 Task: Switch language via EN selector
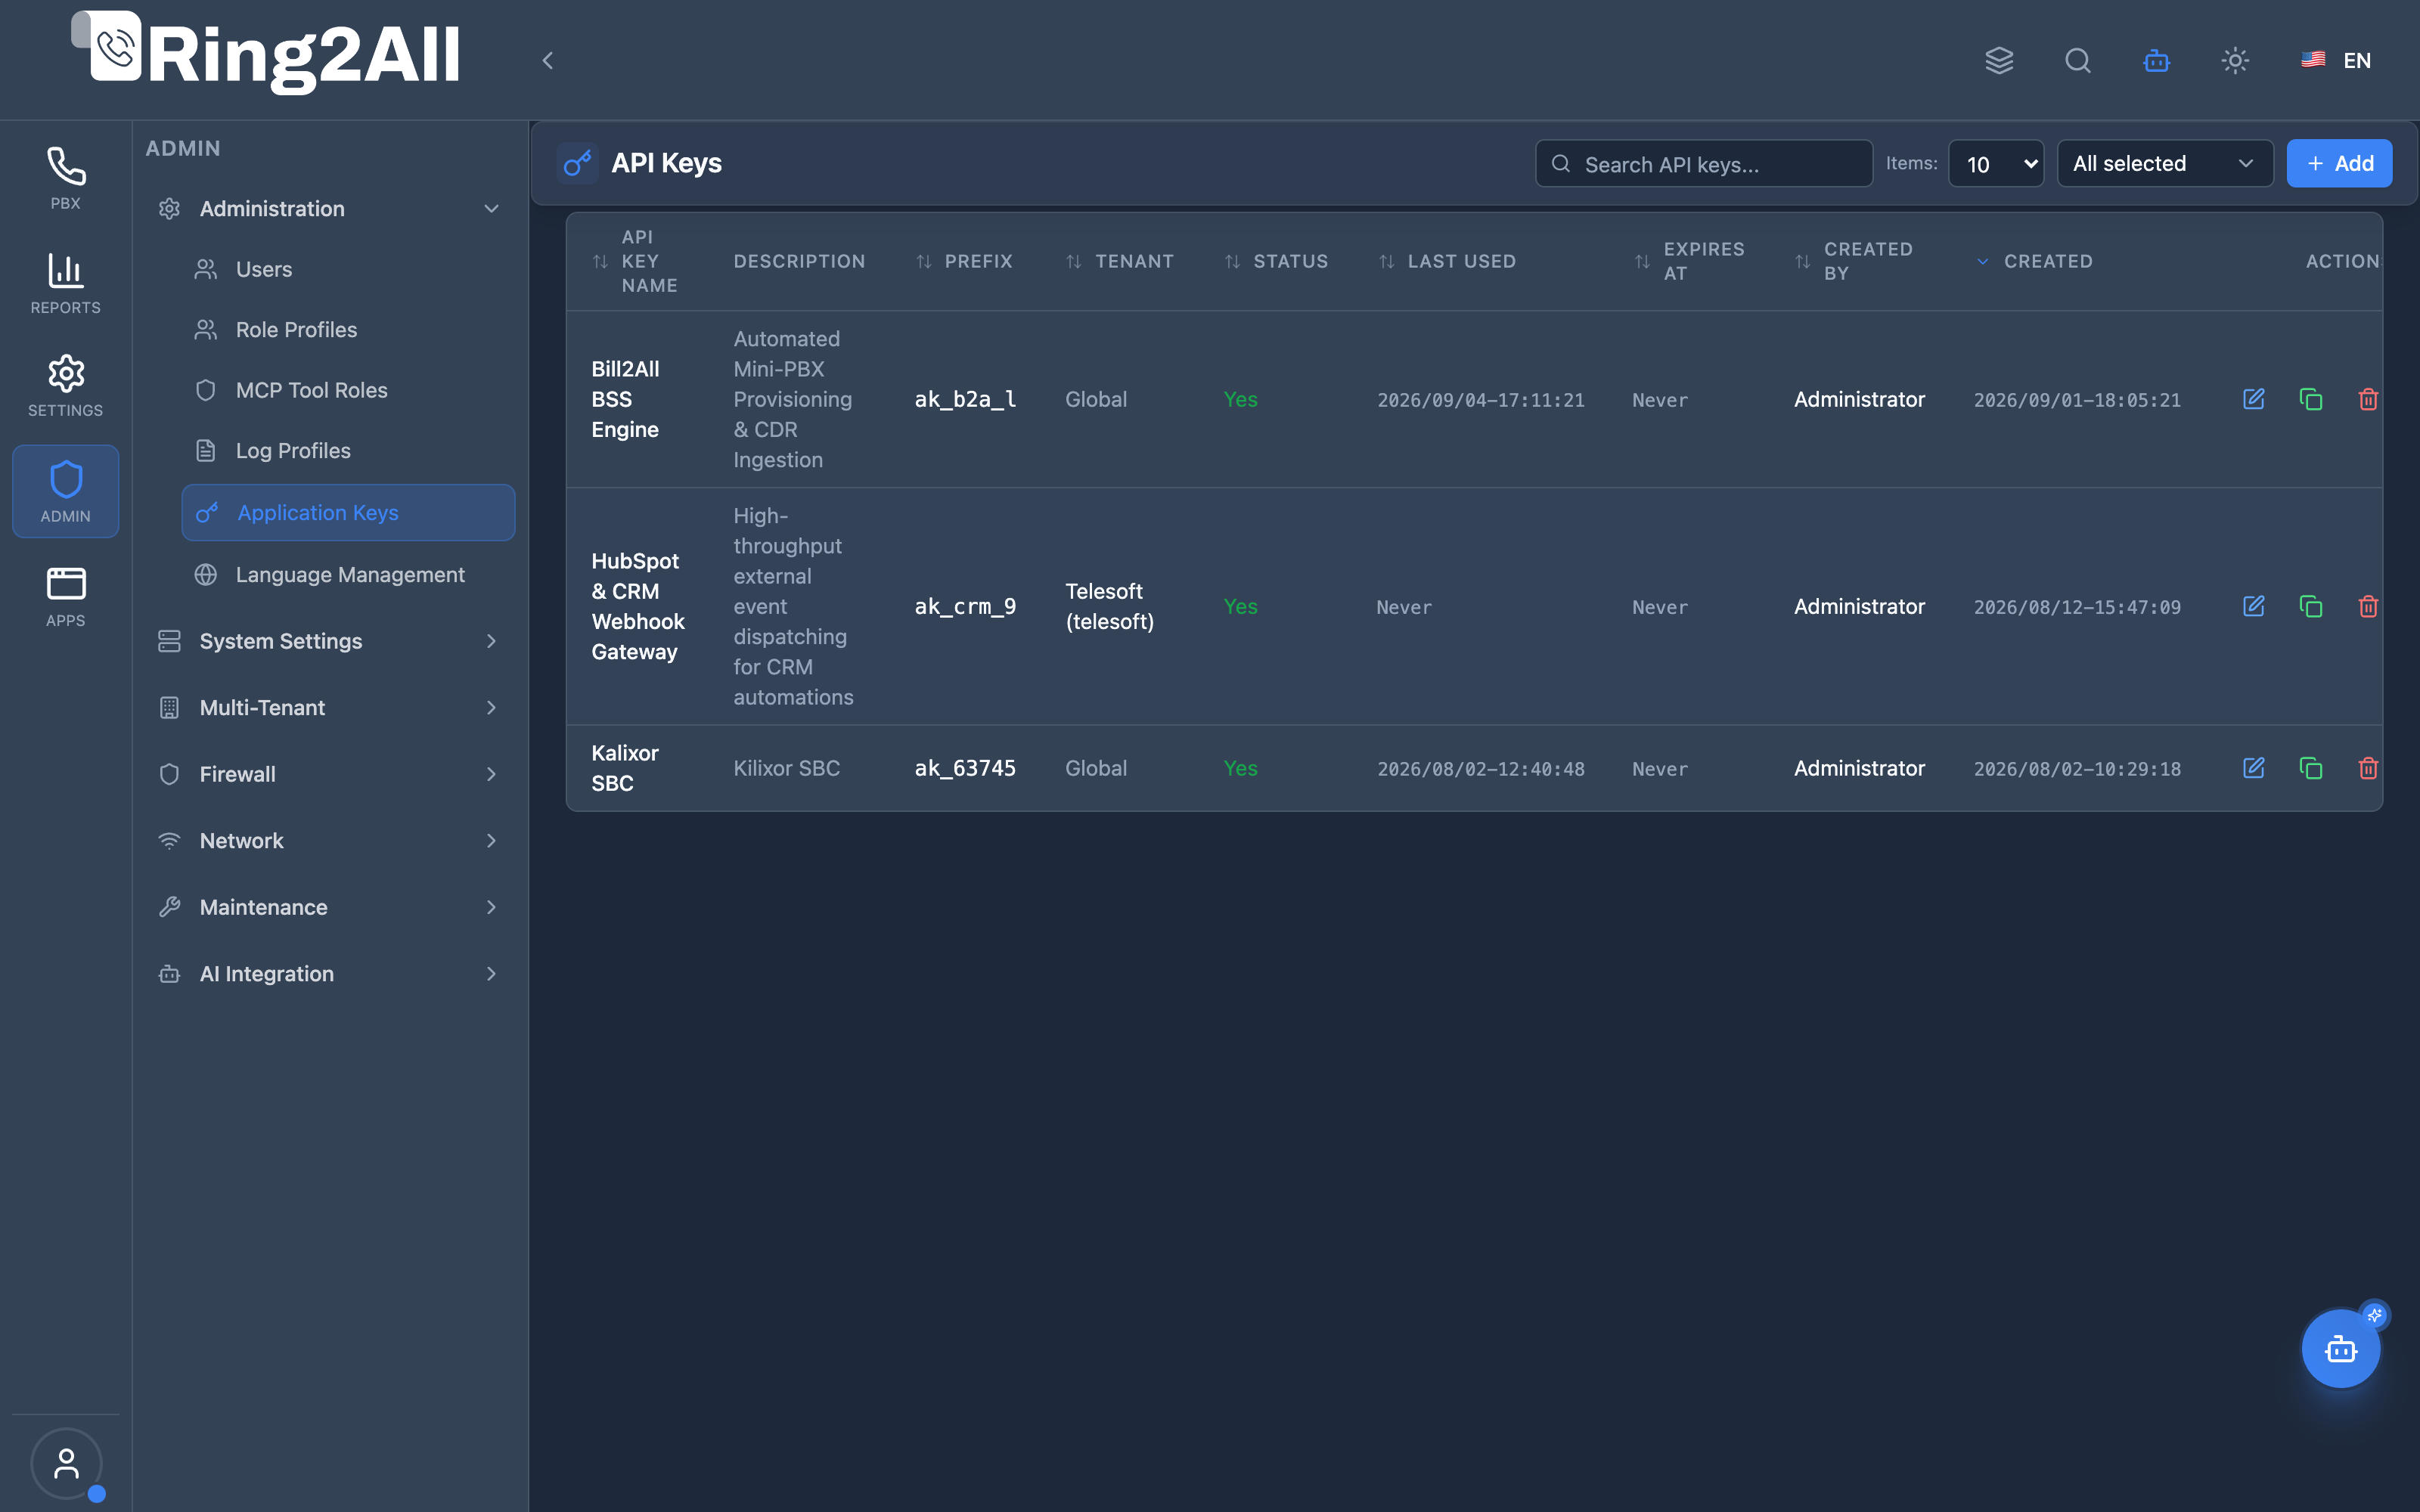[x=2336, y=60]
